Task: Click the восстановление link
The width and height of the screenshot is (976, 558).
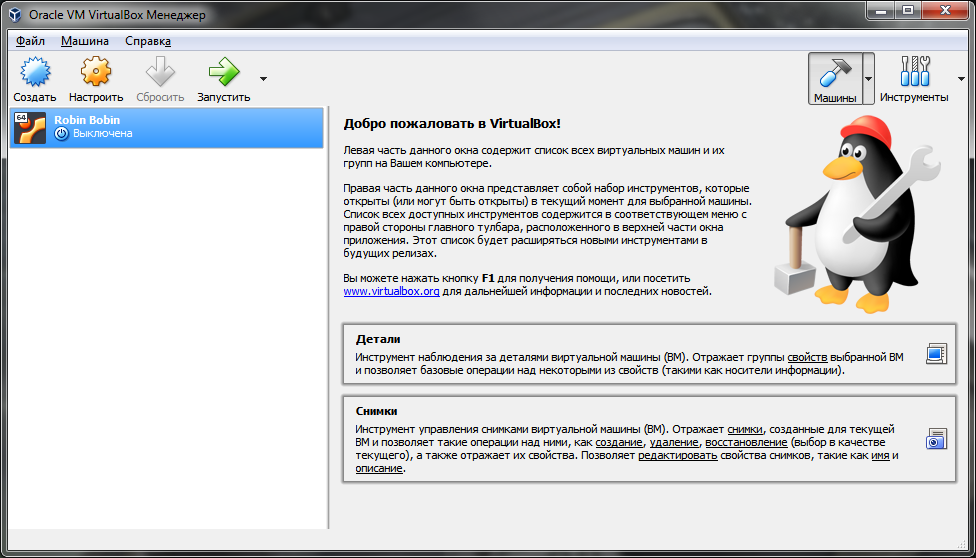Action: (747, 443)
